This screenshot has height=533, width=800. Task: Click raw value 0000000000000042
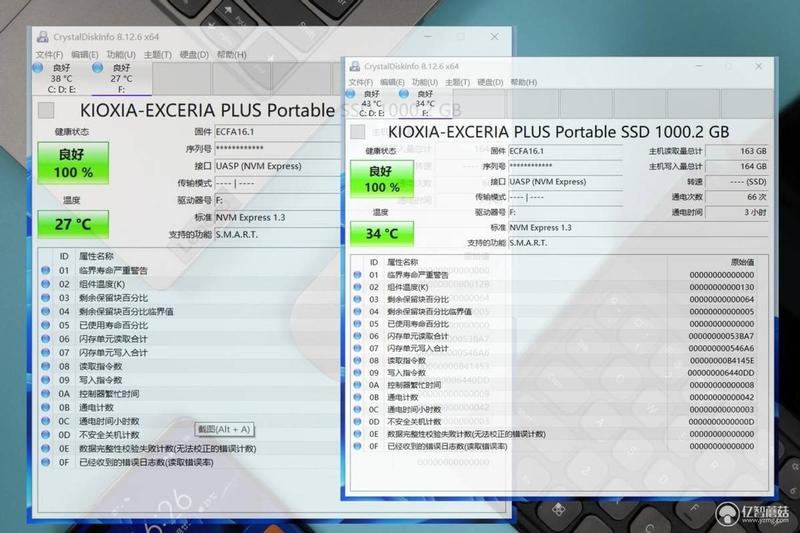pyautogui.click(x=721, y=397)
